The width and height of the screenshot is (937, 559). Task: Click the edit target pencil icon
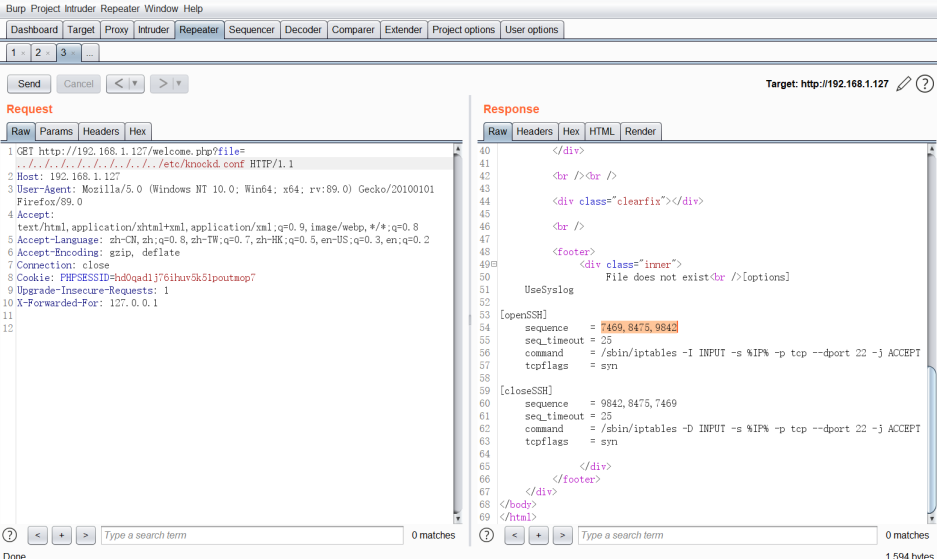click(x=904, y=84)
